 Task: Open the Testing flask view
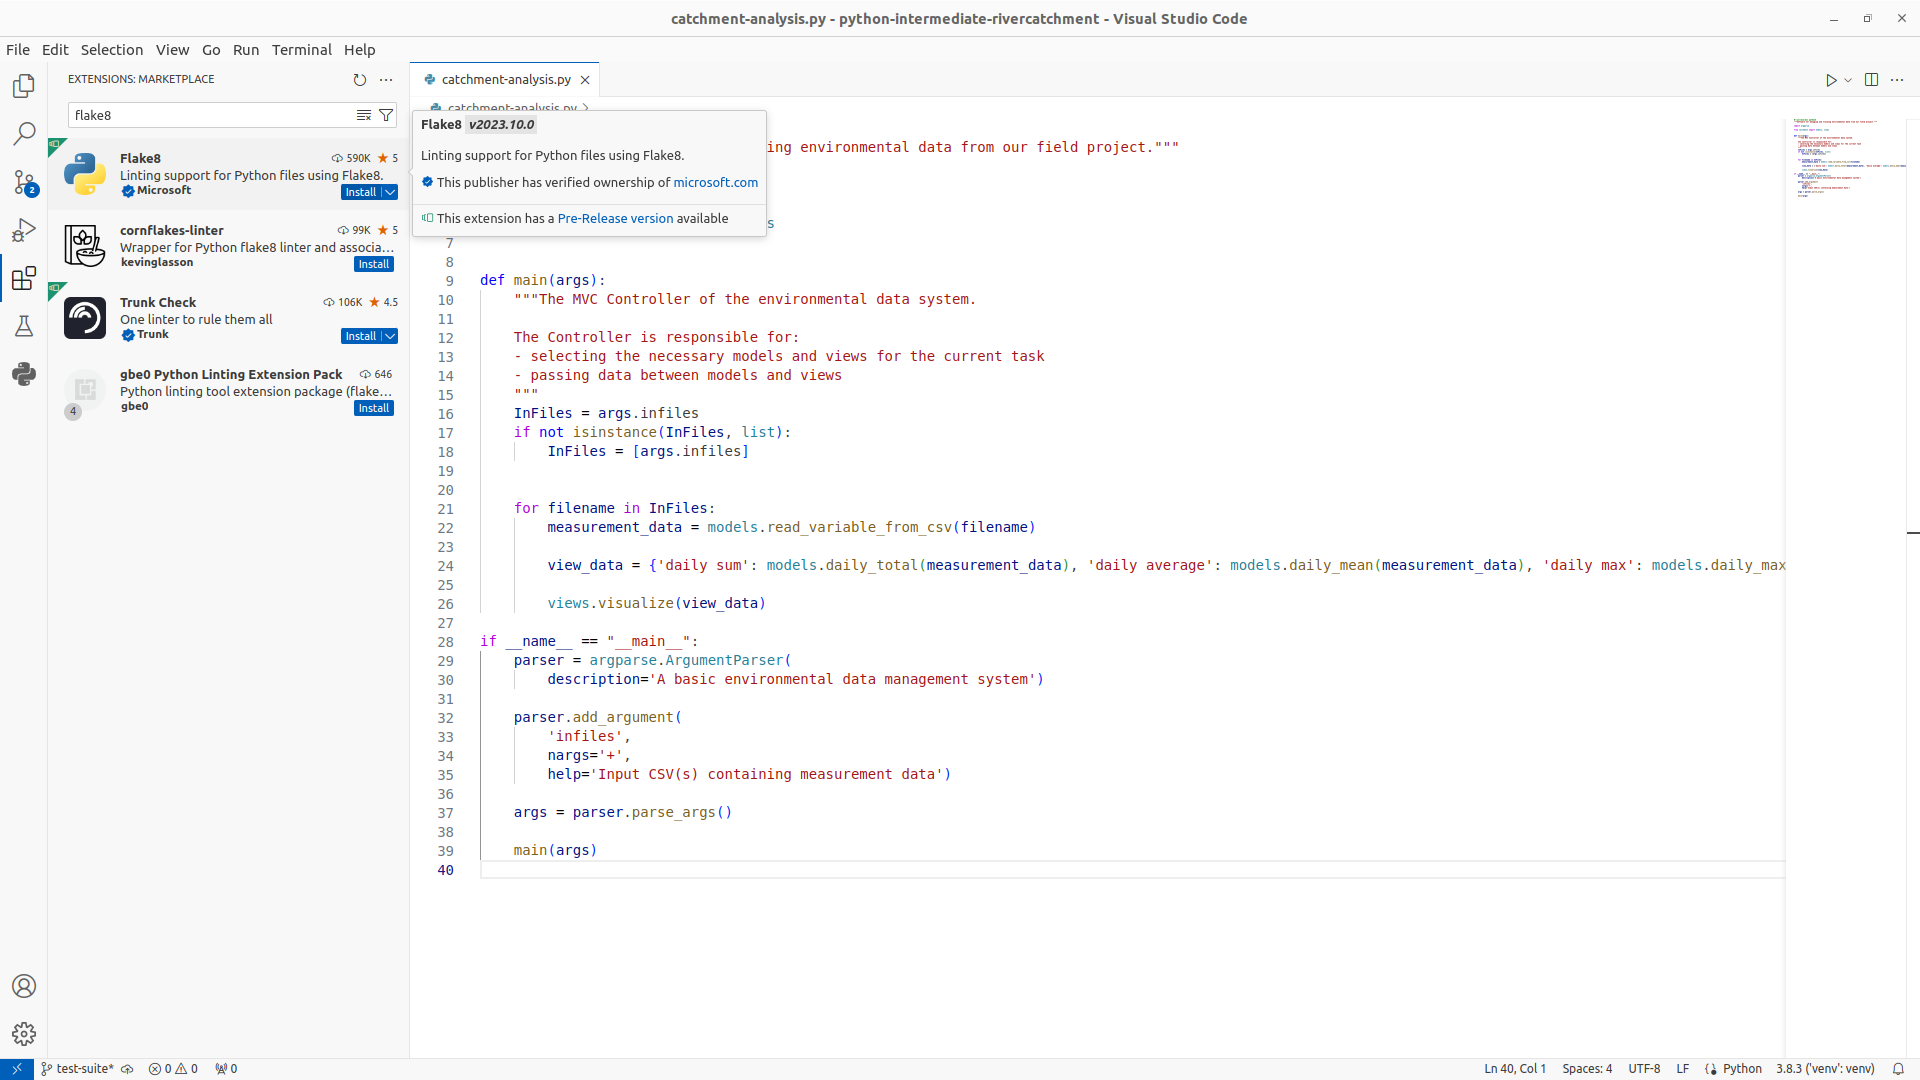tap(24, 326)
